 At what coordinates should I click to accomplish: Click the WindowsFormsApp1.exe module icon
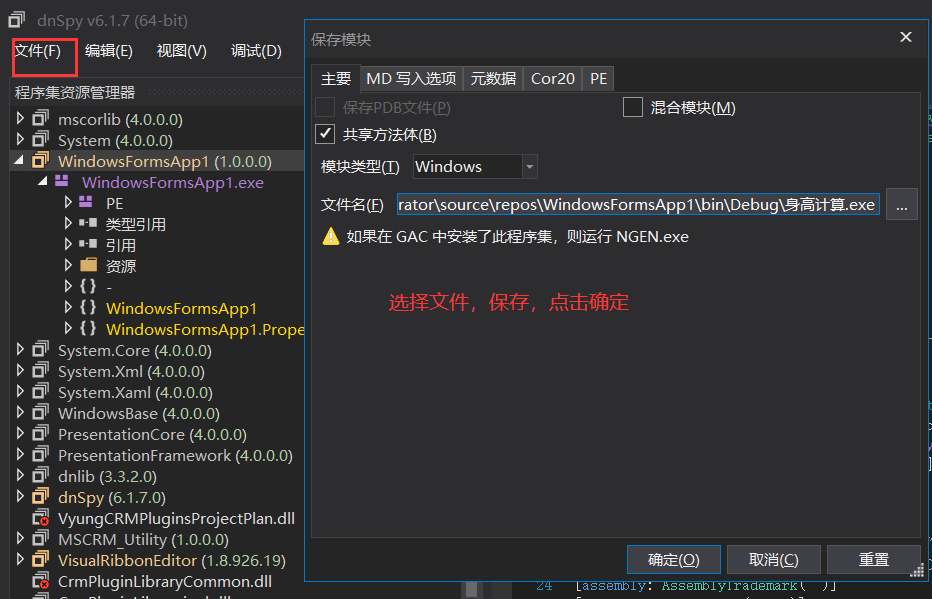coord(62,182)
